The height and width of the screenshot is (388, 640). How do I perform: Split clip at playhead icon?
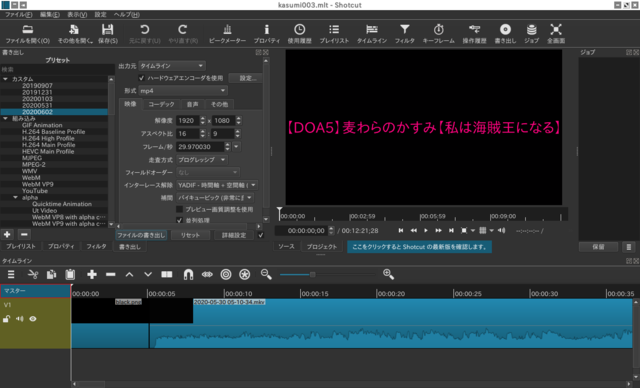pyautogui.click(x=167, y=275)
